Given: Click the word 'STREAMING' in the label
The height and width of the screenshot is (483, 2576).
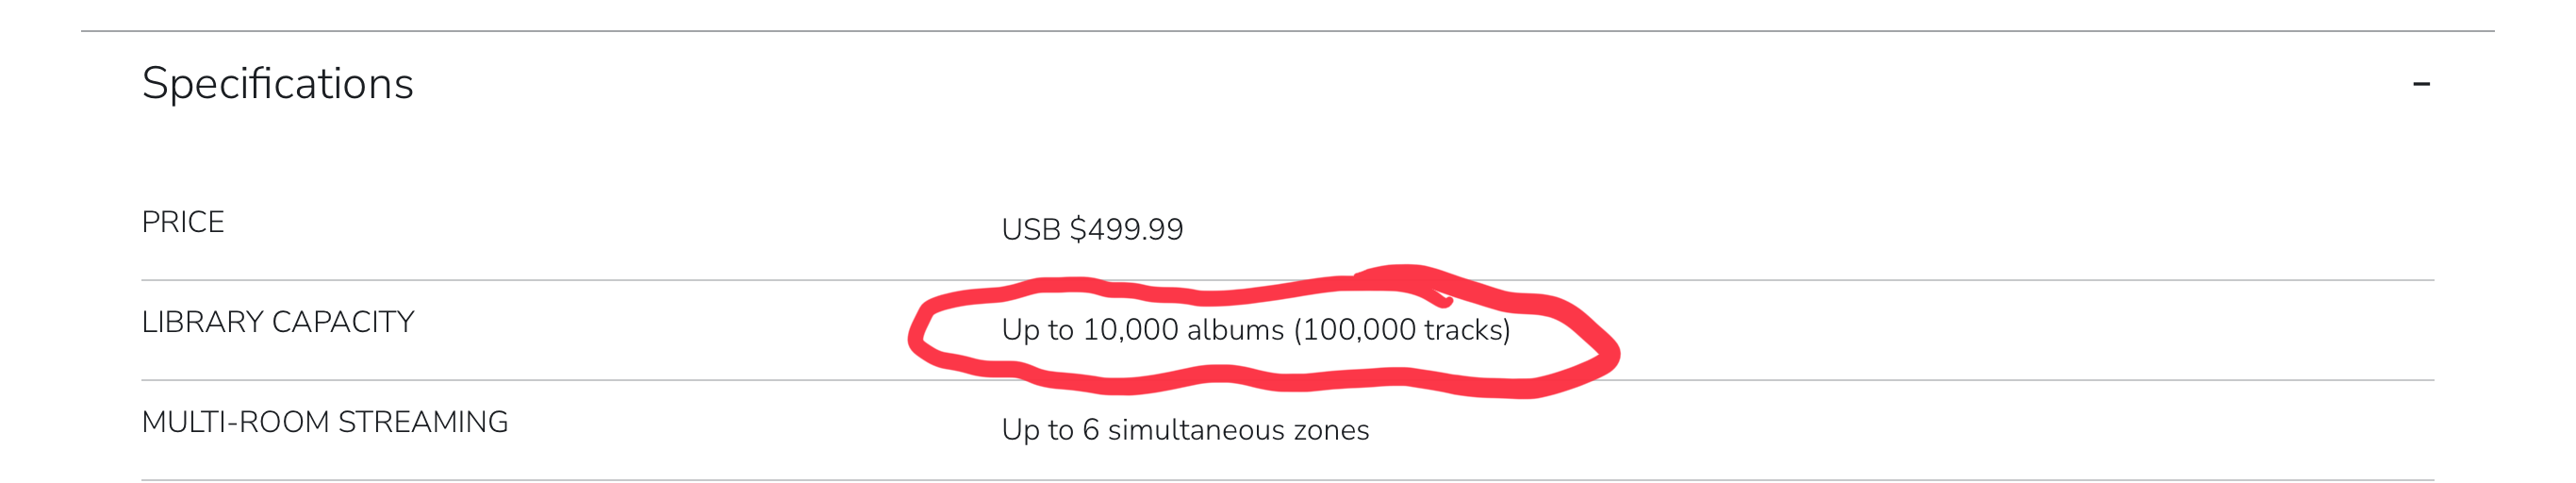Looking at the screenshot, I should coord(423,422).
